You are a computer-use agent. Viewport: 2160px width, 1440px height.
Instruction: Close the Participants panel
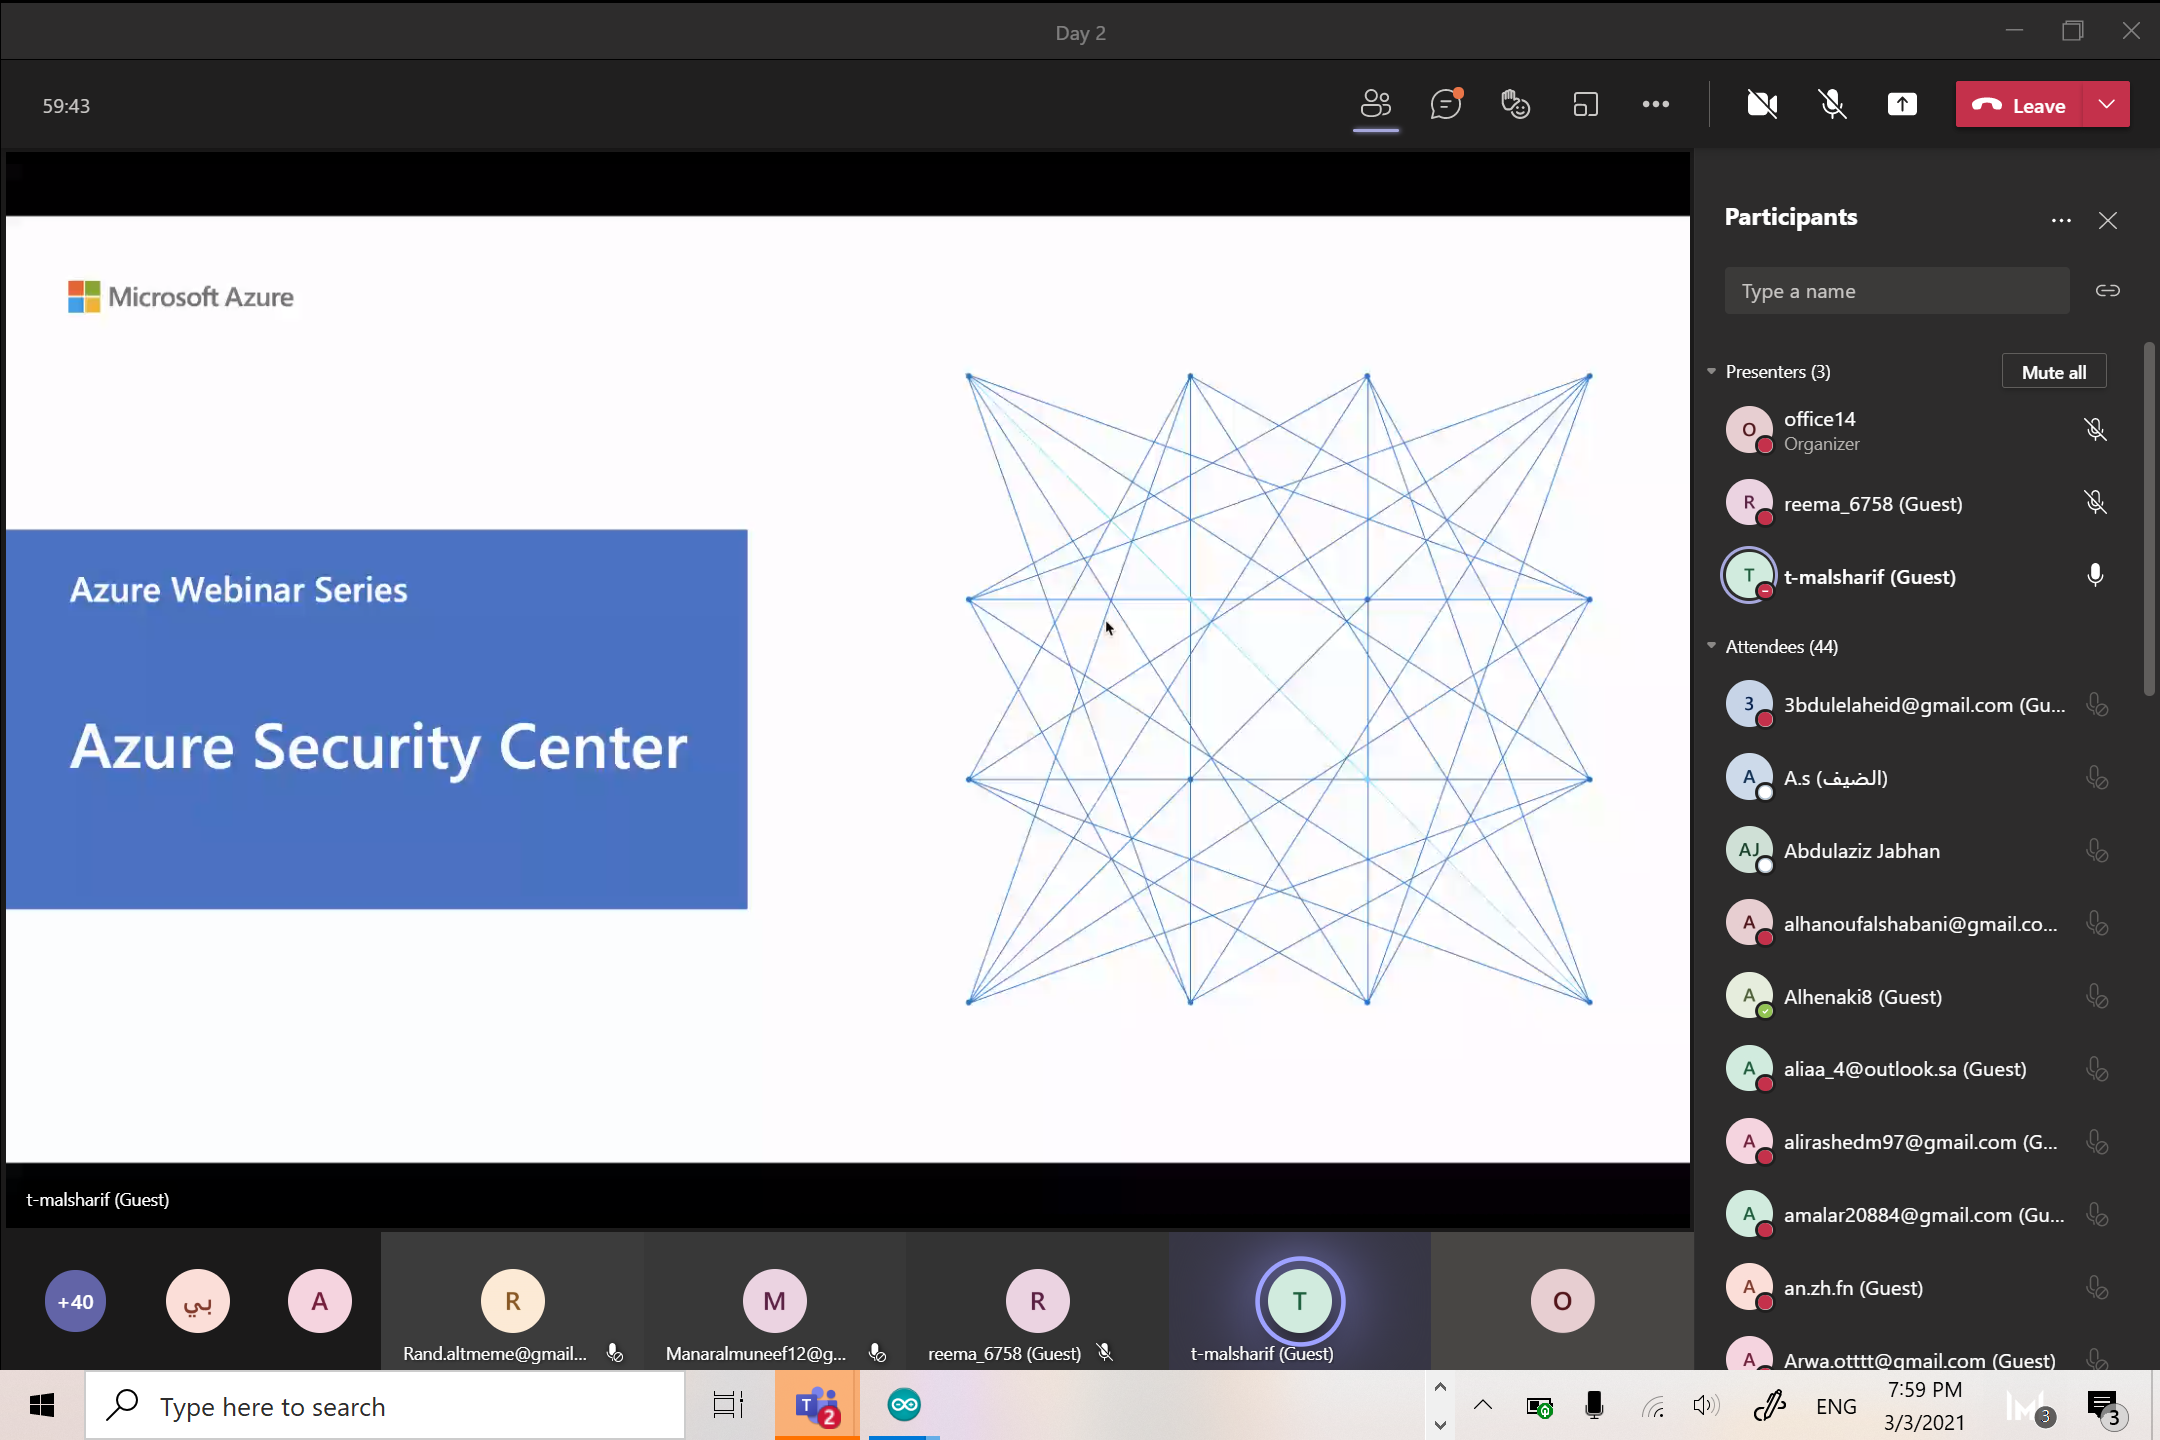pyautogui.click(x=2107, y=221)
